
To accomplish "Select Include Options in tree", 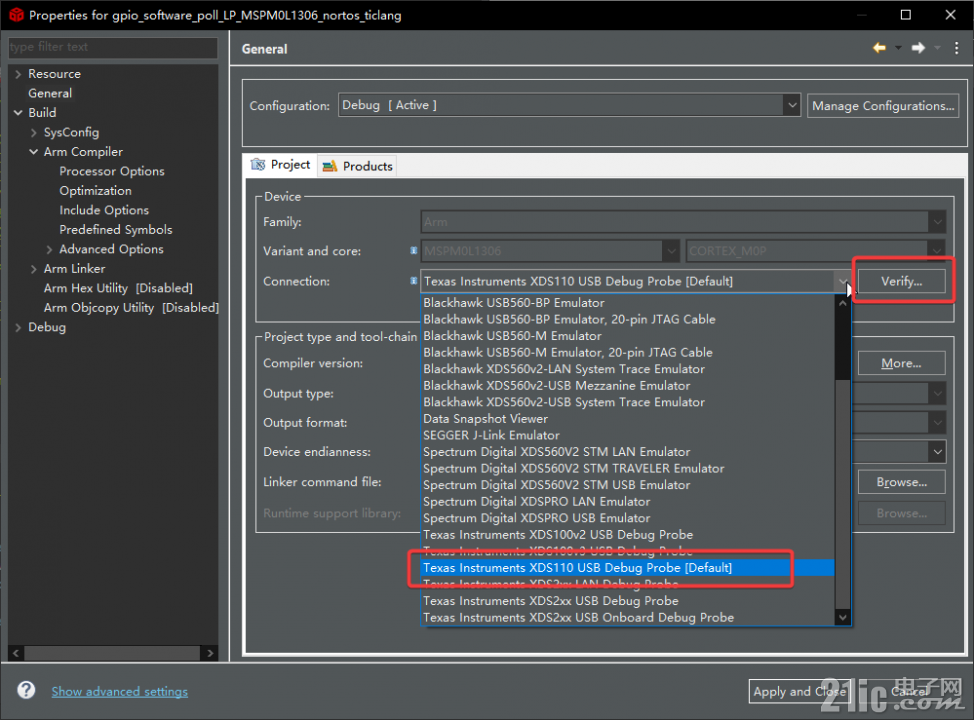I will [x=104, y=210].
